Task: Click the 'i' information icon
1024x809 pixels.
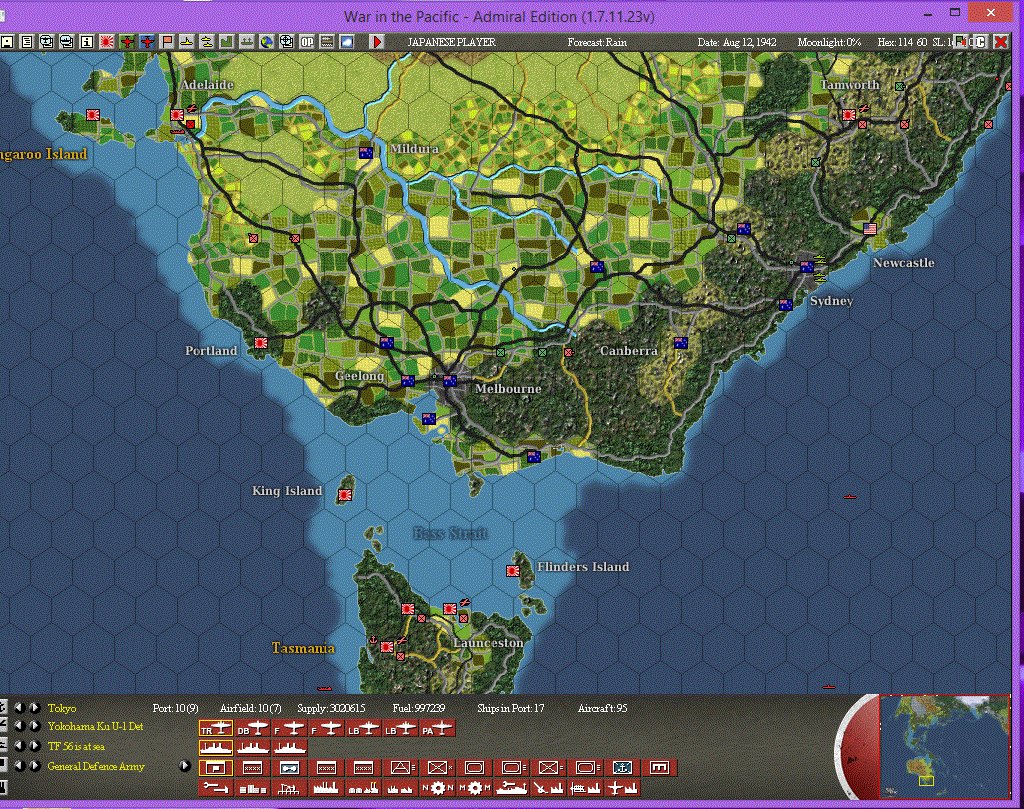Action: click(x=87, y=42)
